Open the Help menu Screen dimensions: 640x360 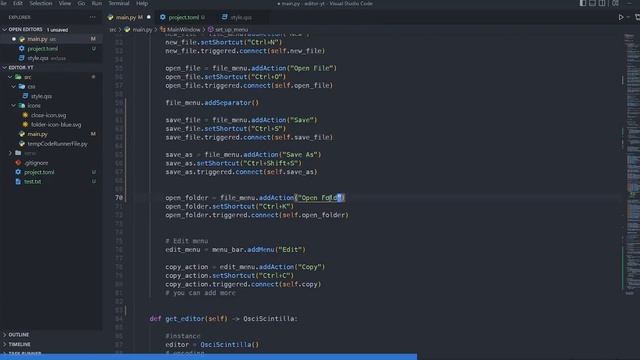coord(142,3)
